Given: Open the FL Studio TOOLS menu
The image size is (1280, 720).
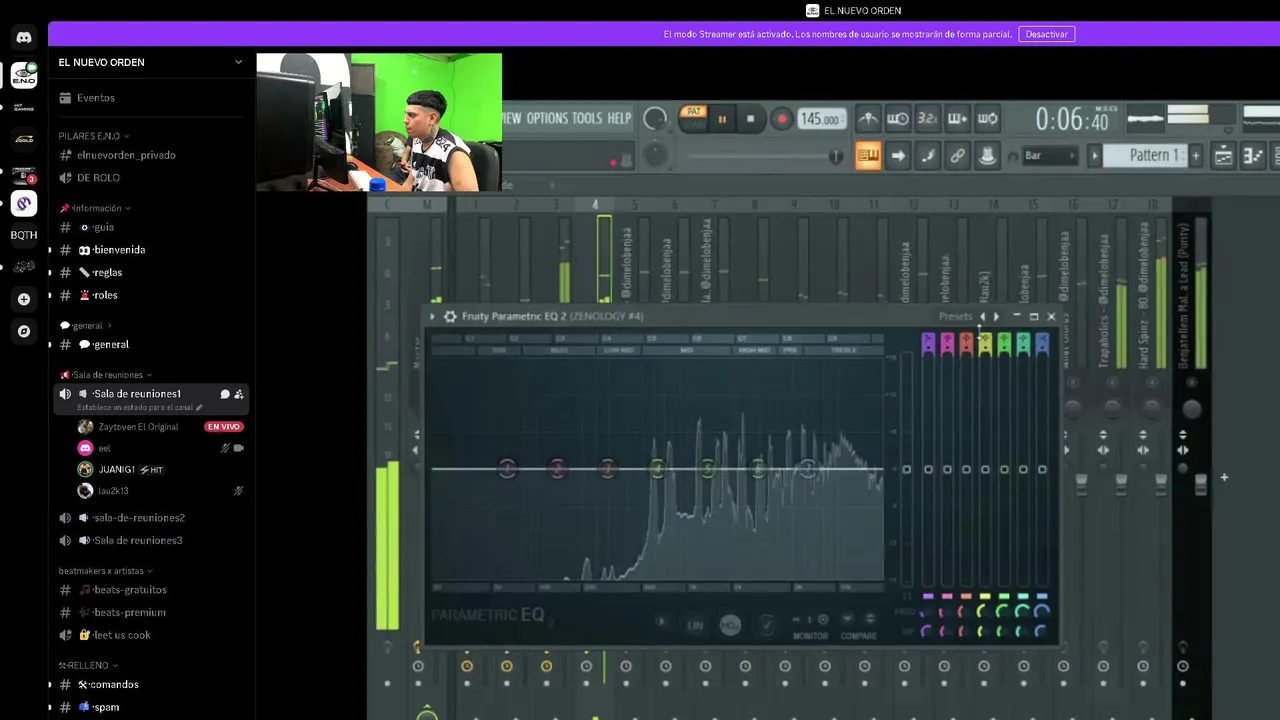Looking at the screenshot, I should coord(587,118).
